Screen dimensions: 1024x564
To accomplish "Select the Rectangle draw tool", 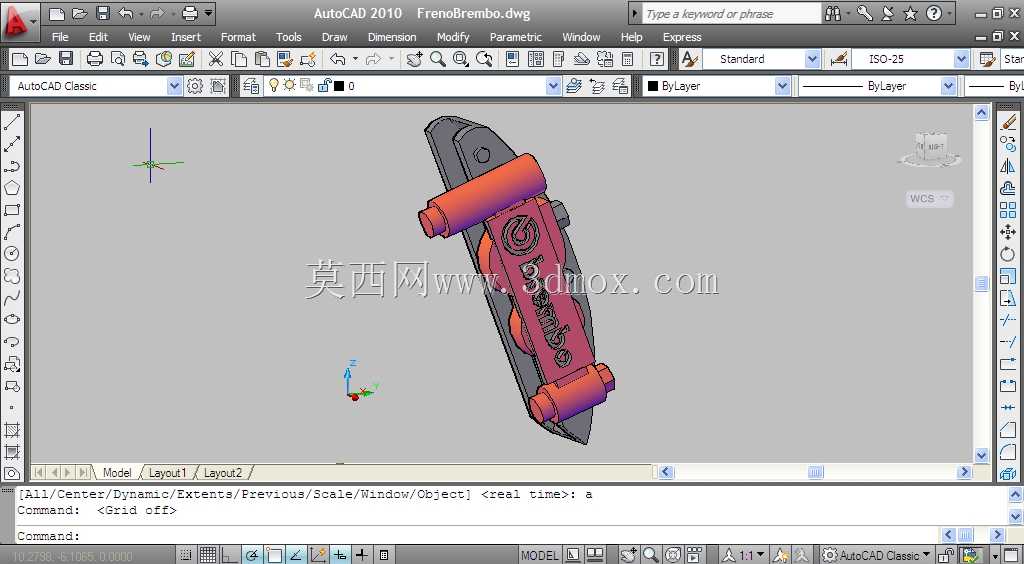I will pyautogui.click(x=12, y=210).
